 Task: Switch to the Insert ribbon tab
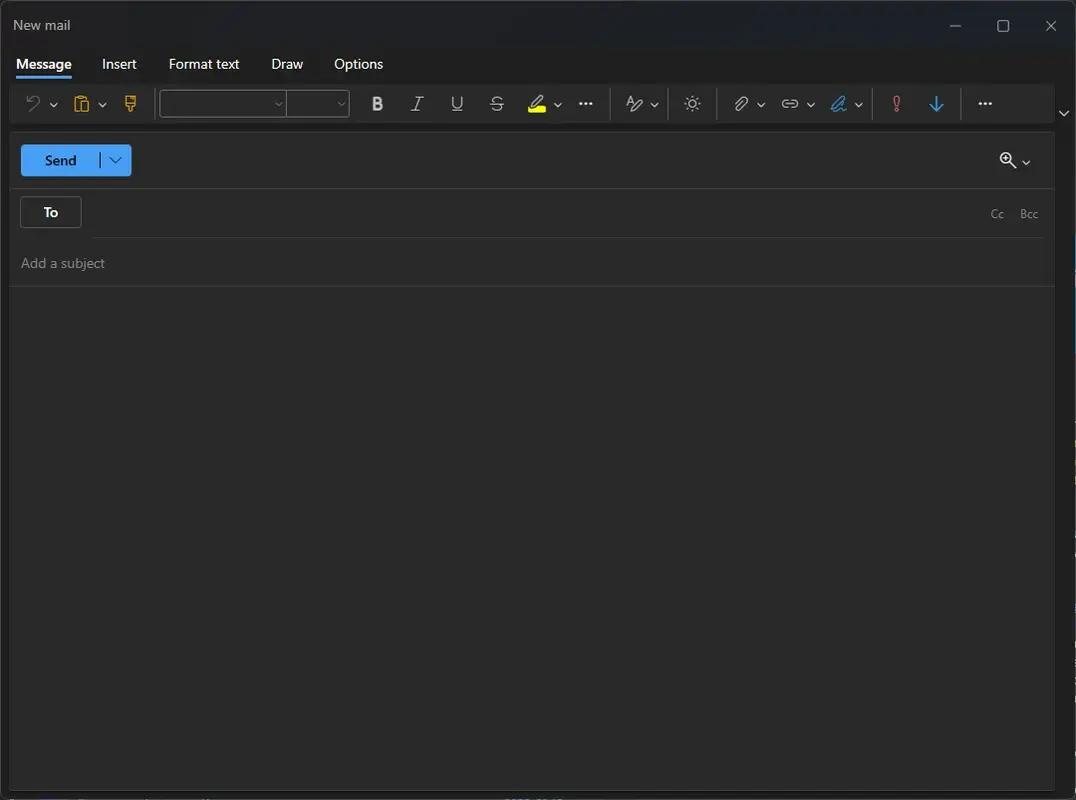(x=119, y=64)
